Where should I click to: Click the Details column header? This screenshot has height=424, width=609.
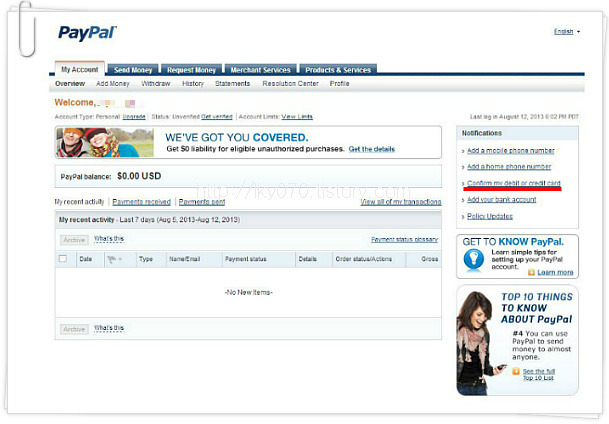click(x=308, y=259)
